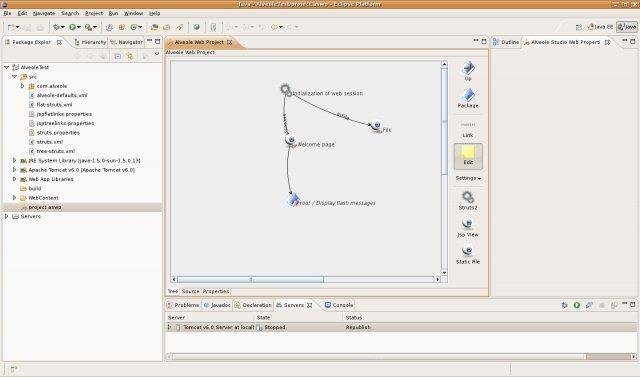This screenshot has width=640, height=377.
Task: Click the Open Type toolbar icon
Action: coord(154,27)
